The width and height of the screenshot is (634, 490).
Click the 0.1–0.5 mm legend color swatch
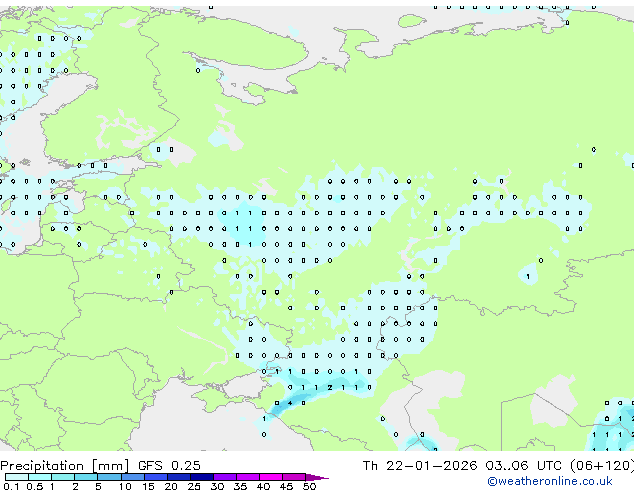pos(17,477)
